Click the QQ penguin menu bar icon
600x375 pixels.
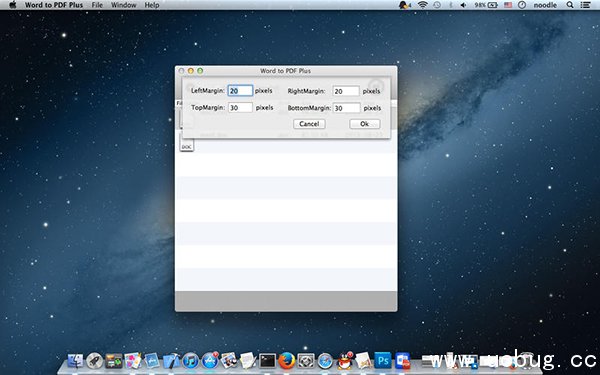[x=404, y=5]
